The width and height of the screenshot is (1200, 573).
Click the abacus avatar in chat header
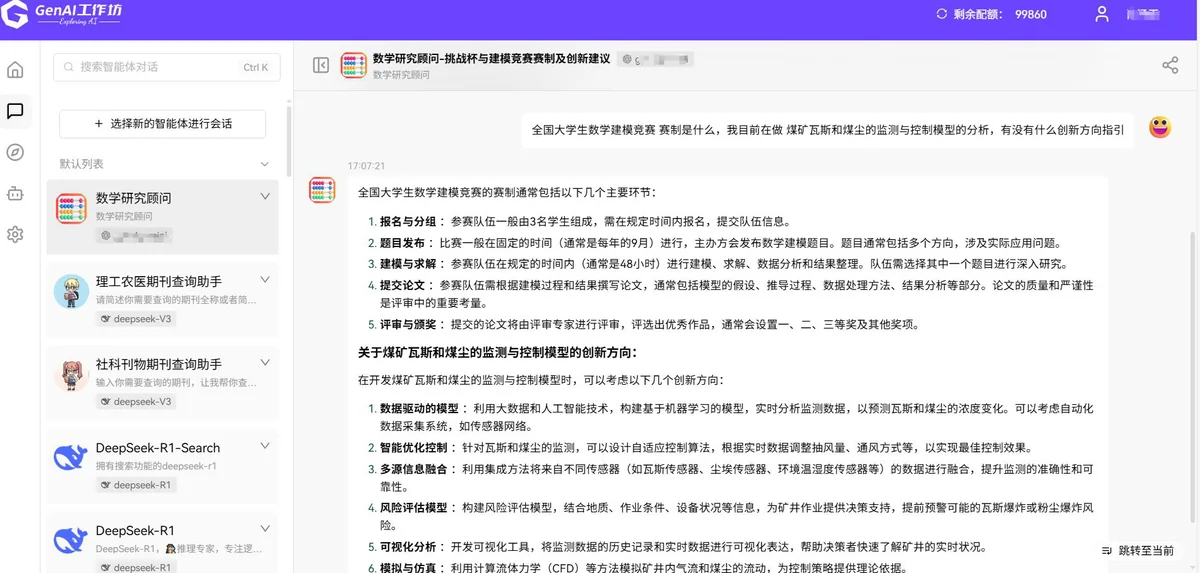coord(353,65)
